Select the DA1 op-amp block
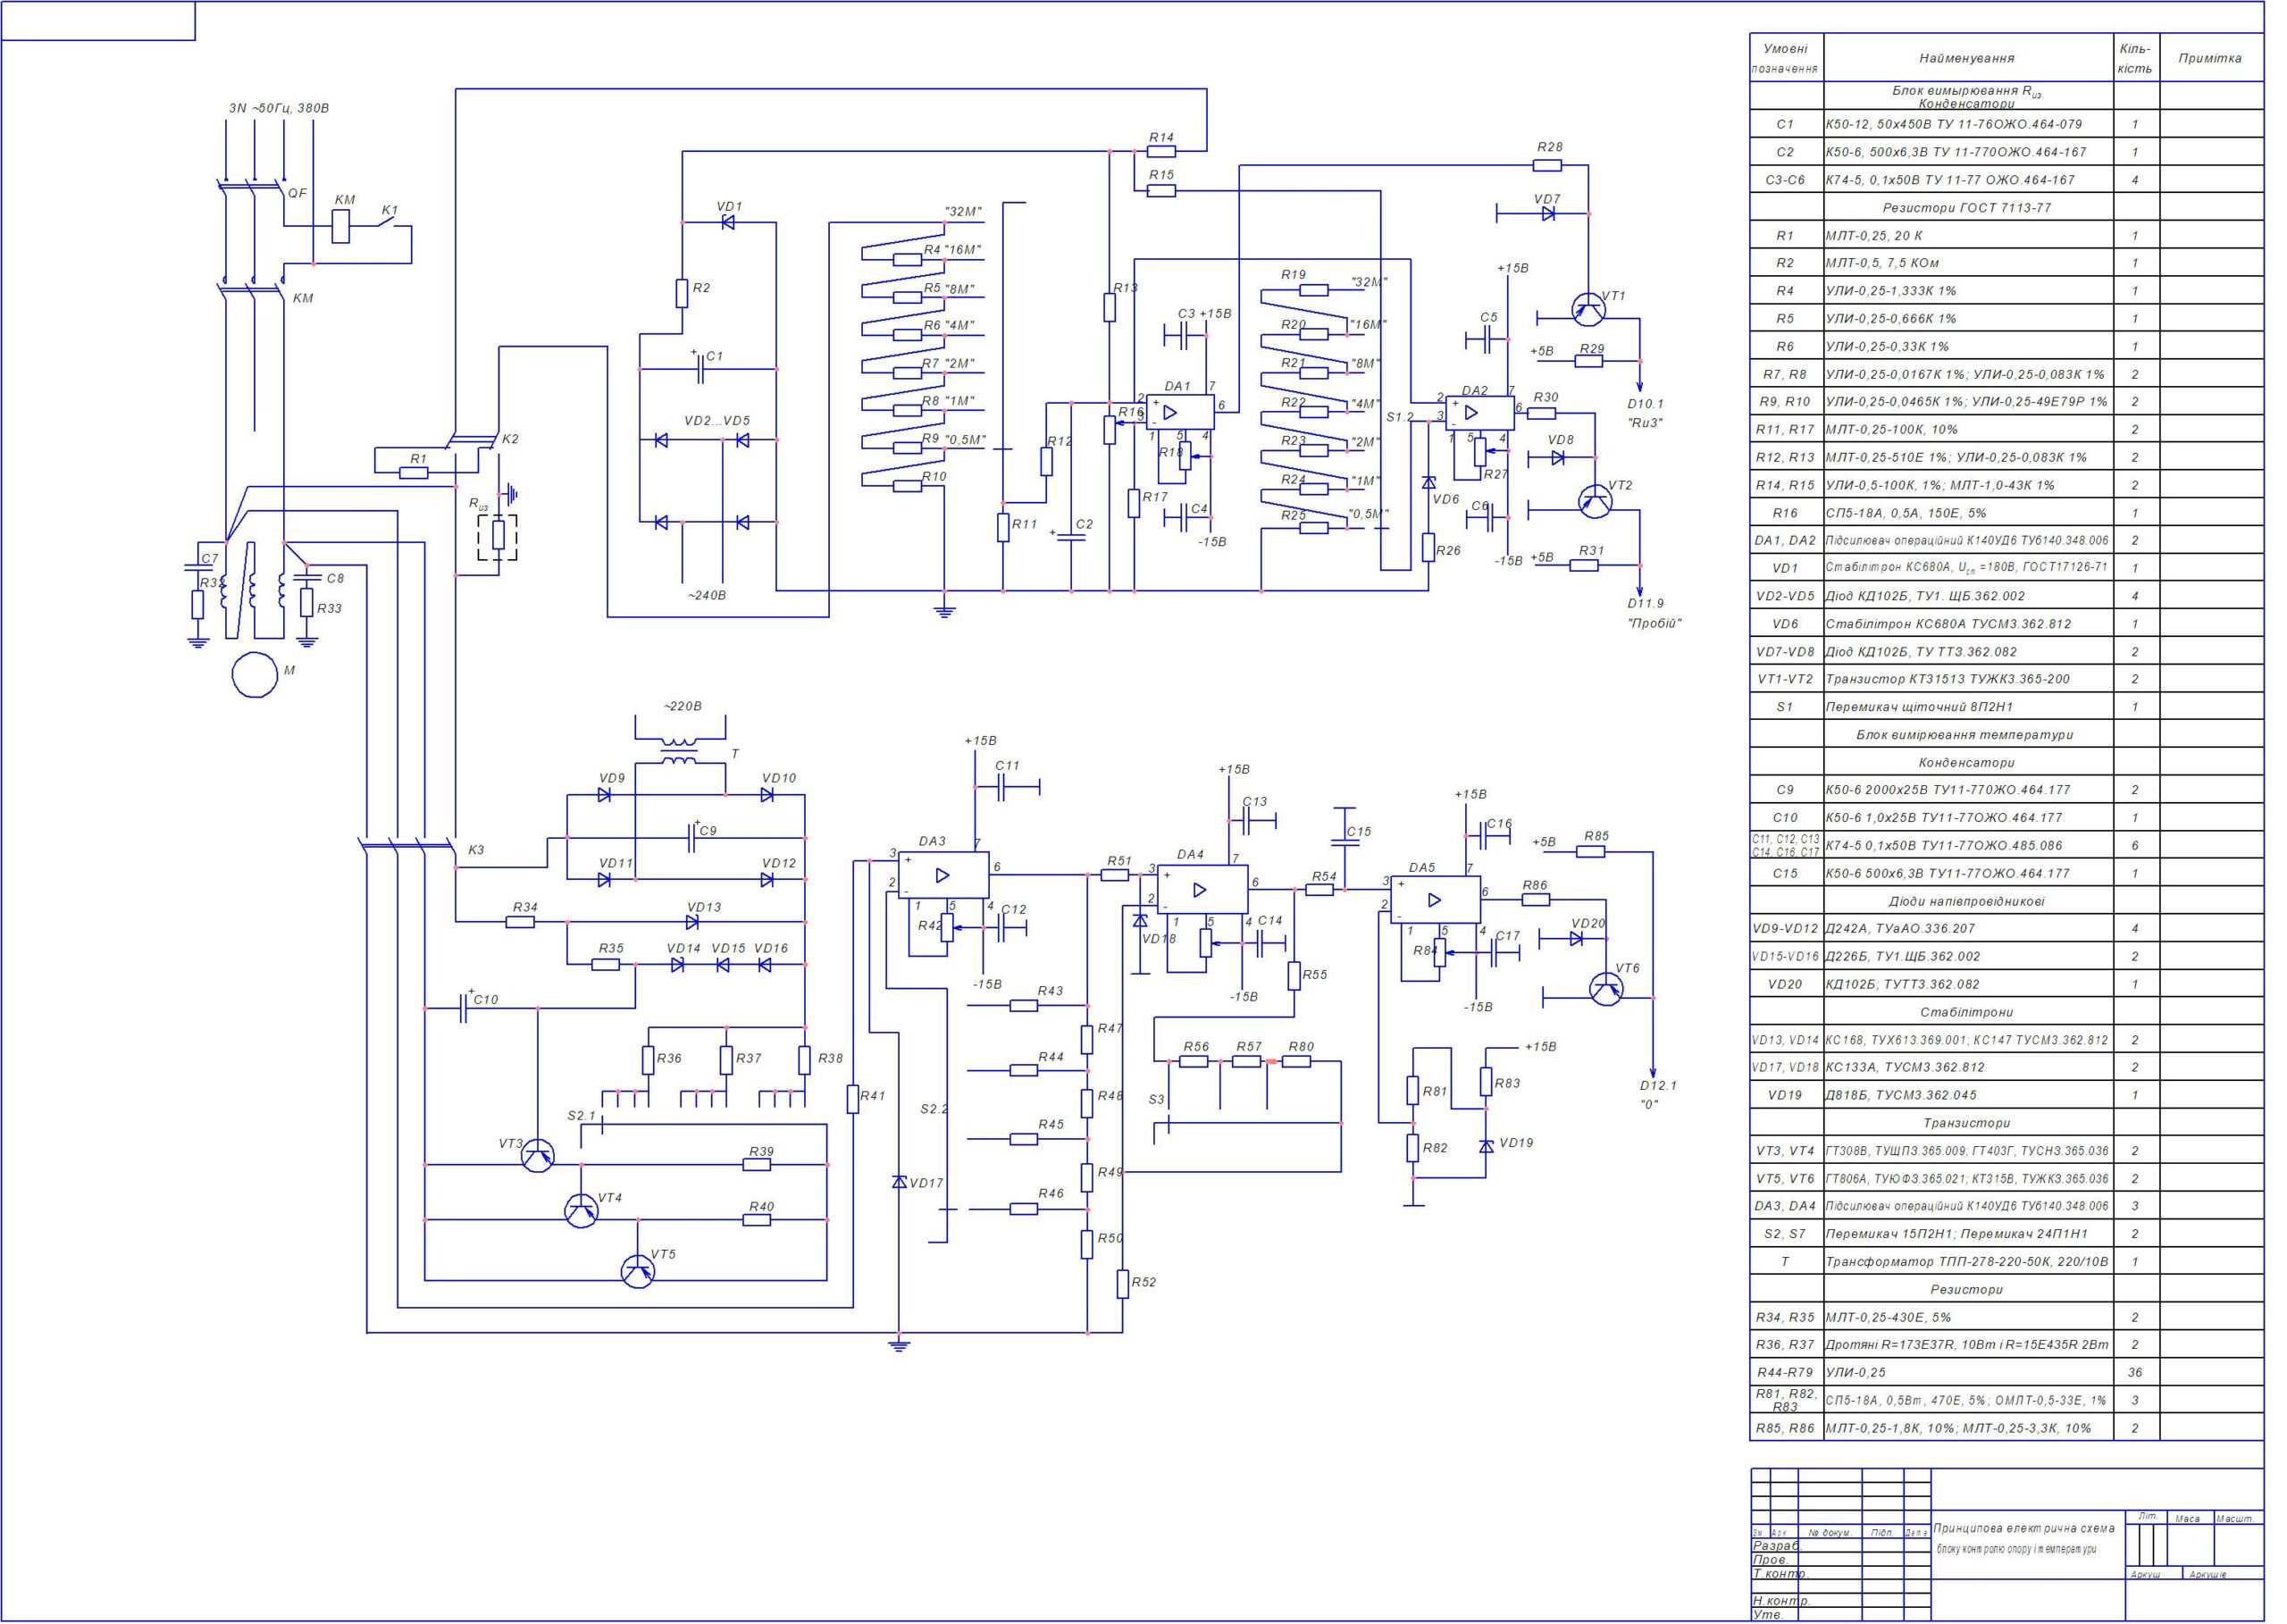The height and width of the screenshot is (1624, 2287). (x=1180, y=412)
